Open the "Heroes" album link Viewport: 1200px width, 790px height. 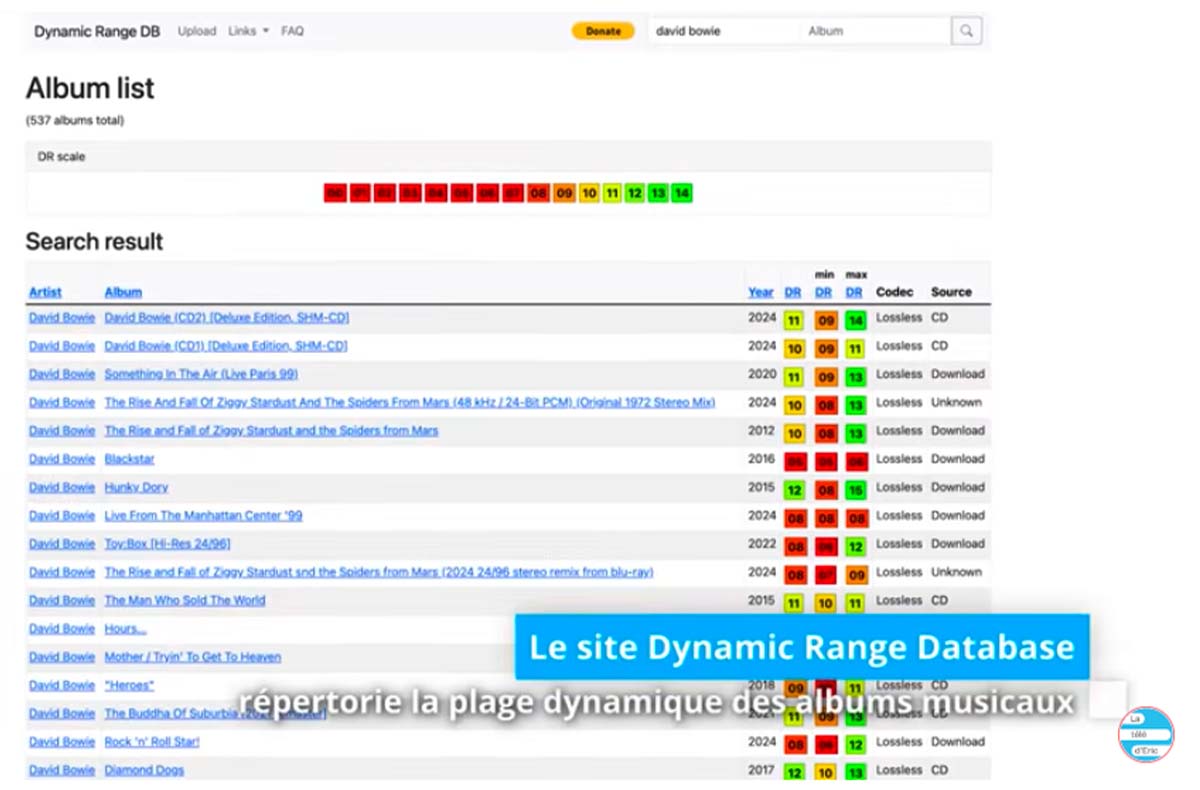click(129, 685)
